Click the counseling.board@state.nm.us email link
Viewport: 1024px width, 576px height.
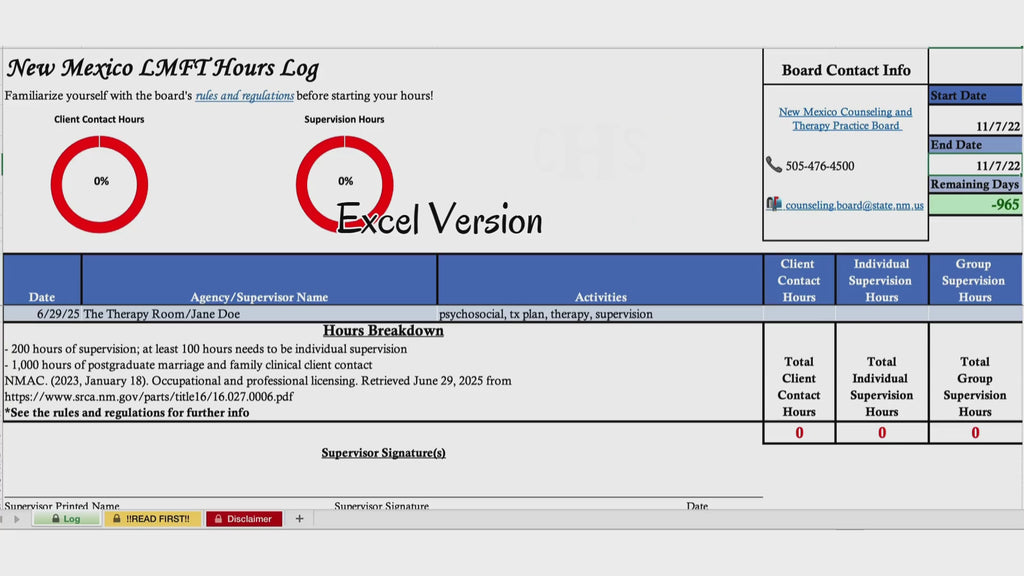(854, 205)
